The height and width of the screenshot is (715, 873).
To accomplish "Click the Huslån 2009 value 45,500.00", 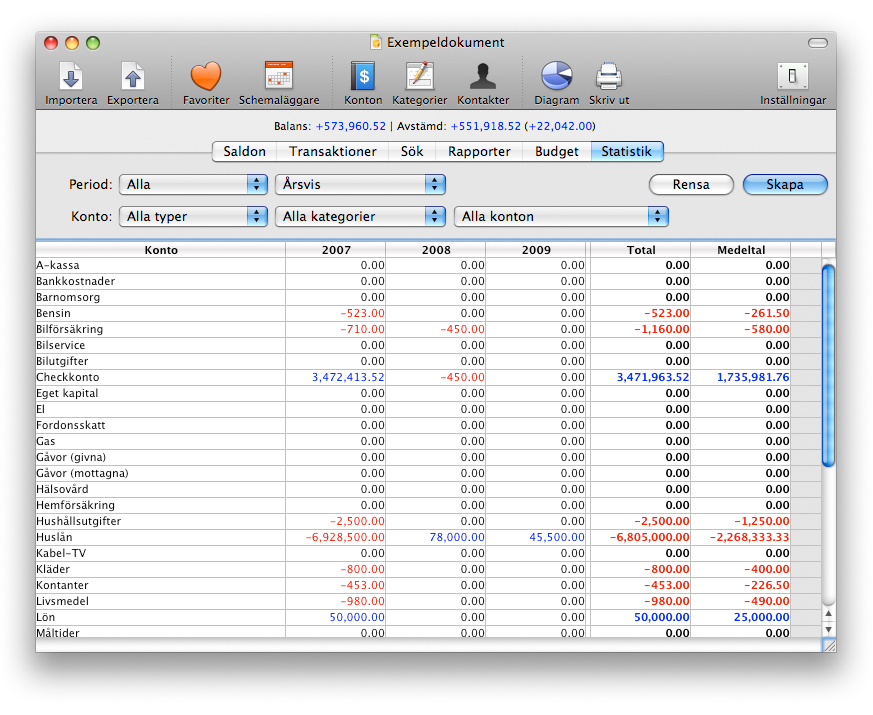I will point(557,537).
